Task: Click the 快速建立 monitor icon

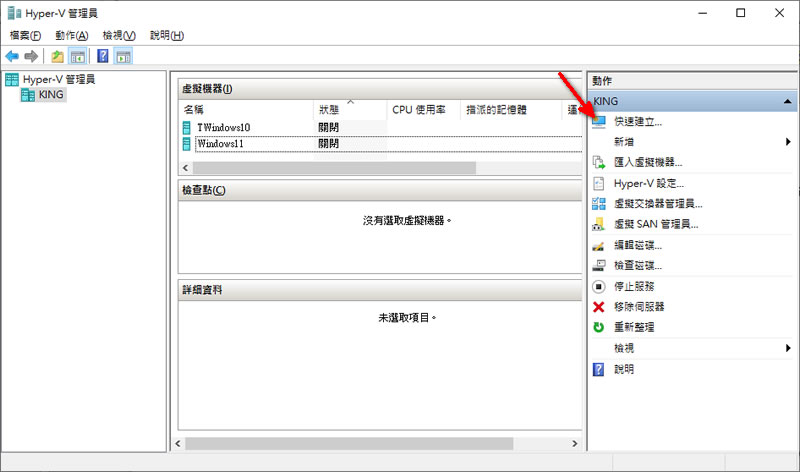Action: [599, 122]
